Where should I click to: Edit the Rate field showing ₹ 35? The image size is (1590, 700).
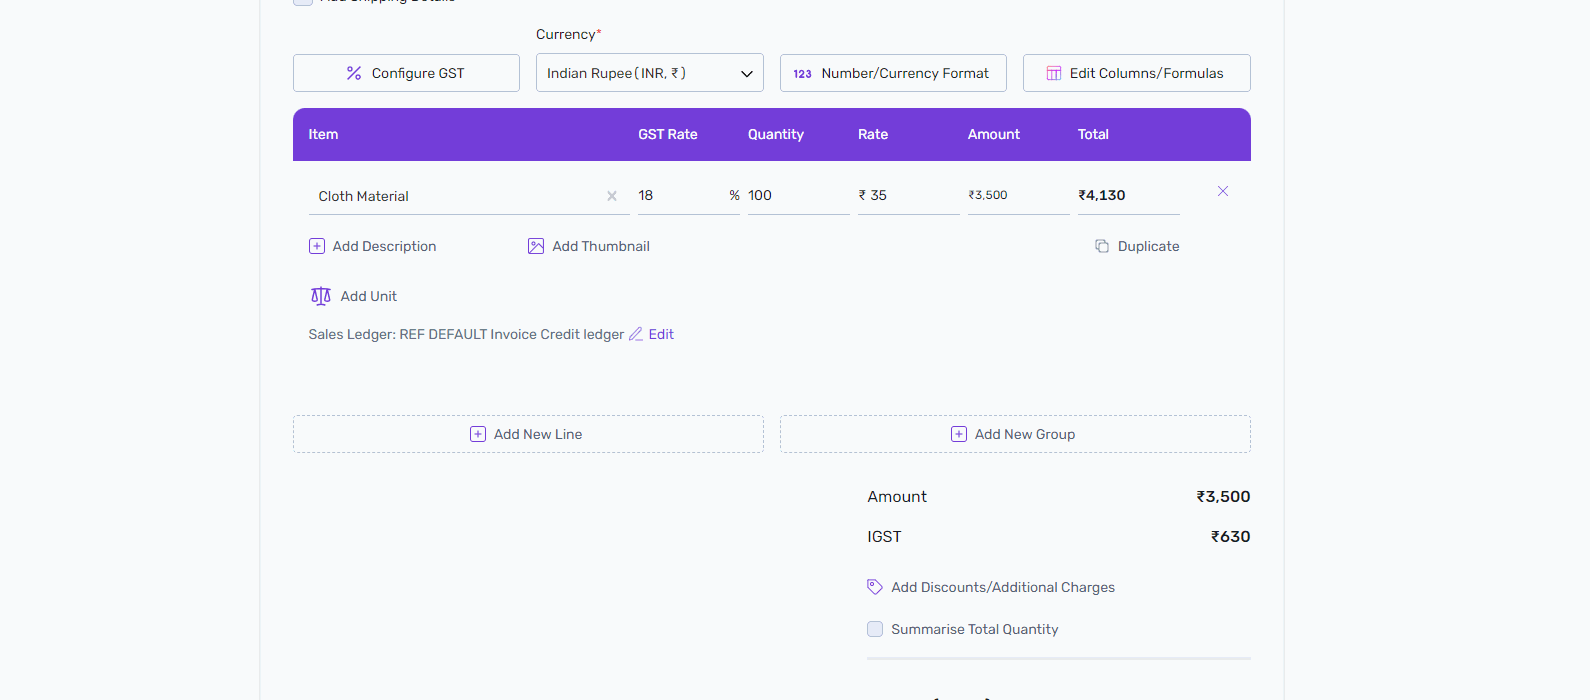point(909,195)
